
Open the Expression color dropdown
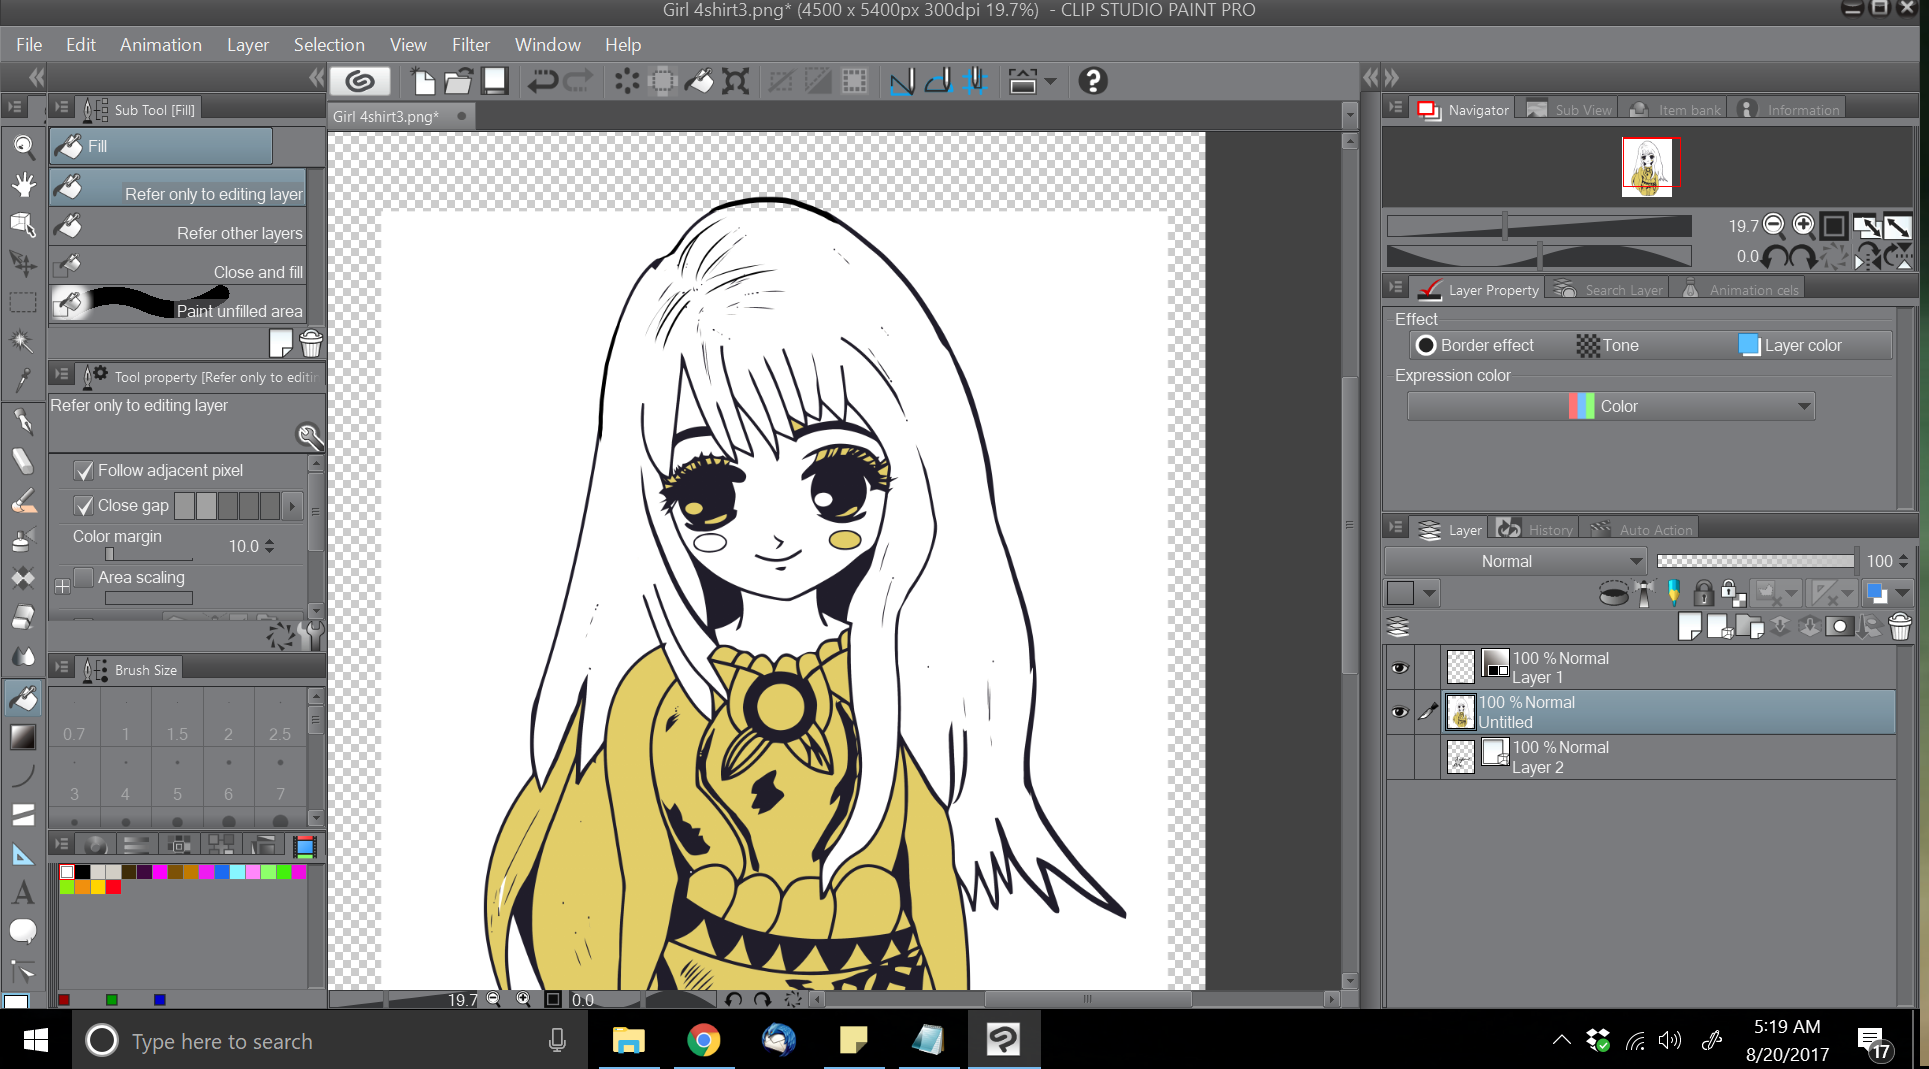(x=1611, y=406)
